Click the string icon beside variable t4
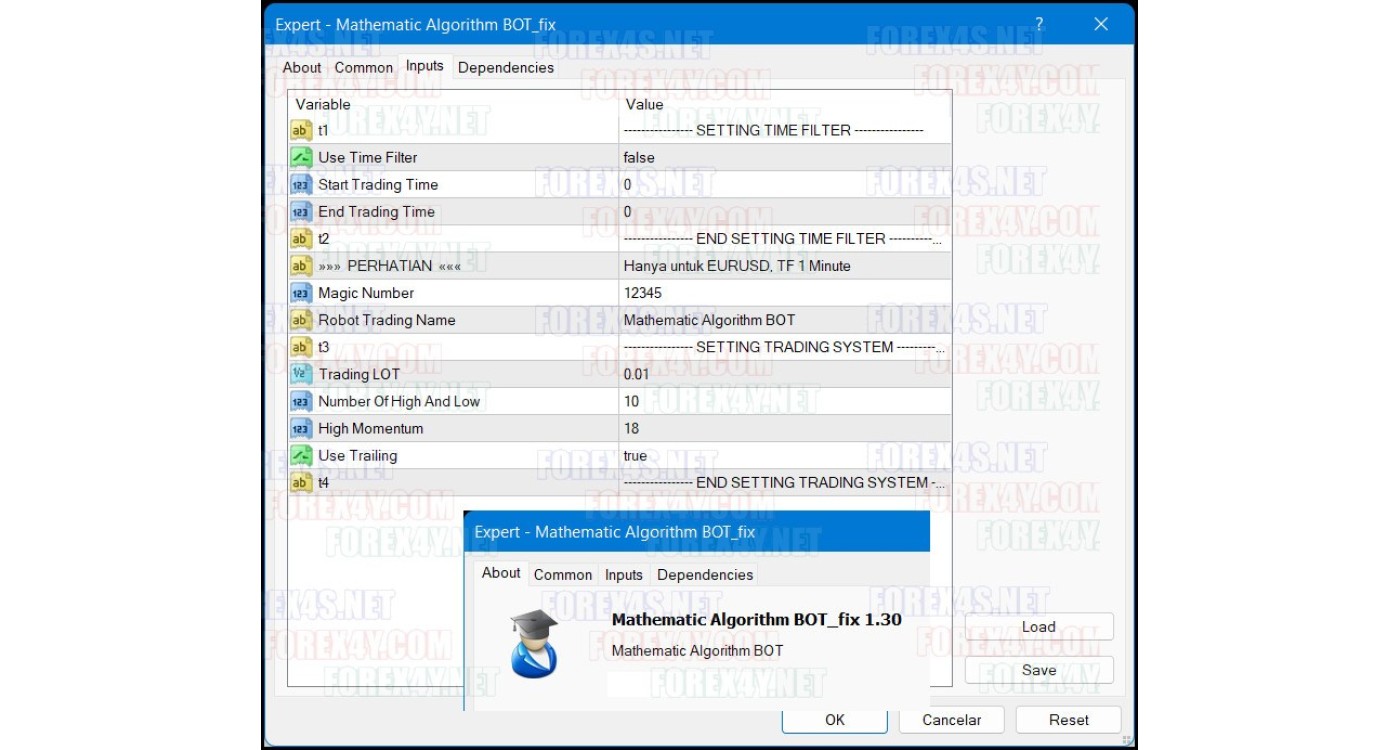The width and height of the screenshot is (1400, 750). pyautogui.click(x=301, y=482)
